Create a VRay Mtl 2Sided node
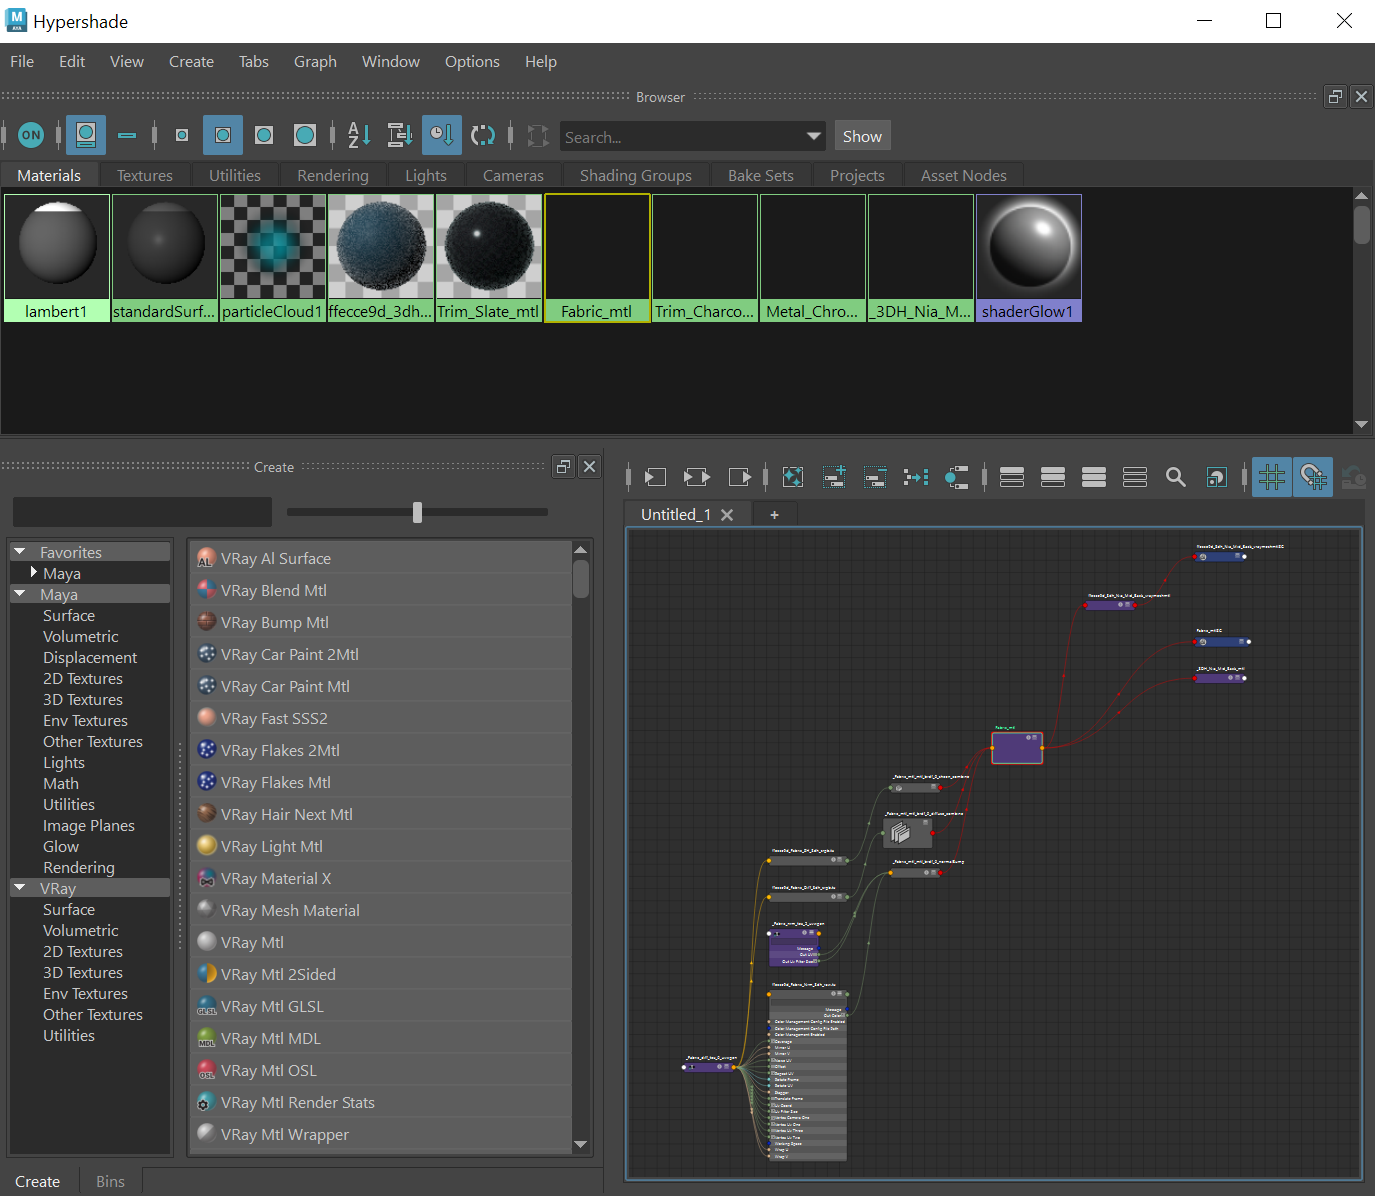The width and height of the screenshot is (1375, 1196). point(381,974)
